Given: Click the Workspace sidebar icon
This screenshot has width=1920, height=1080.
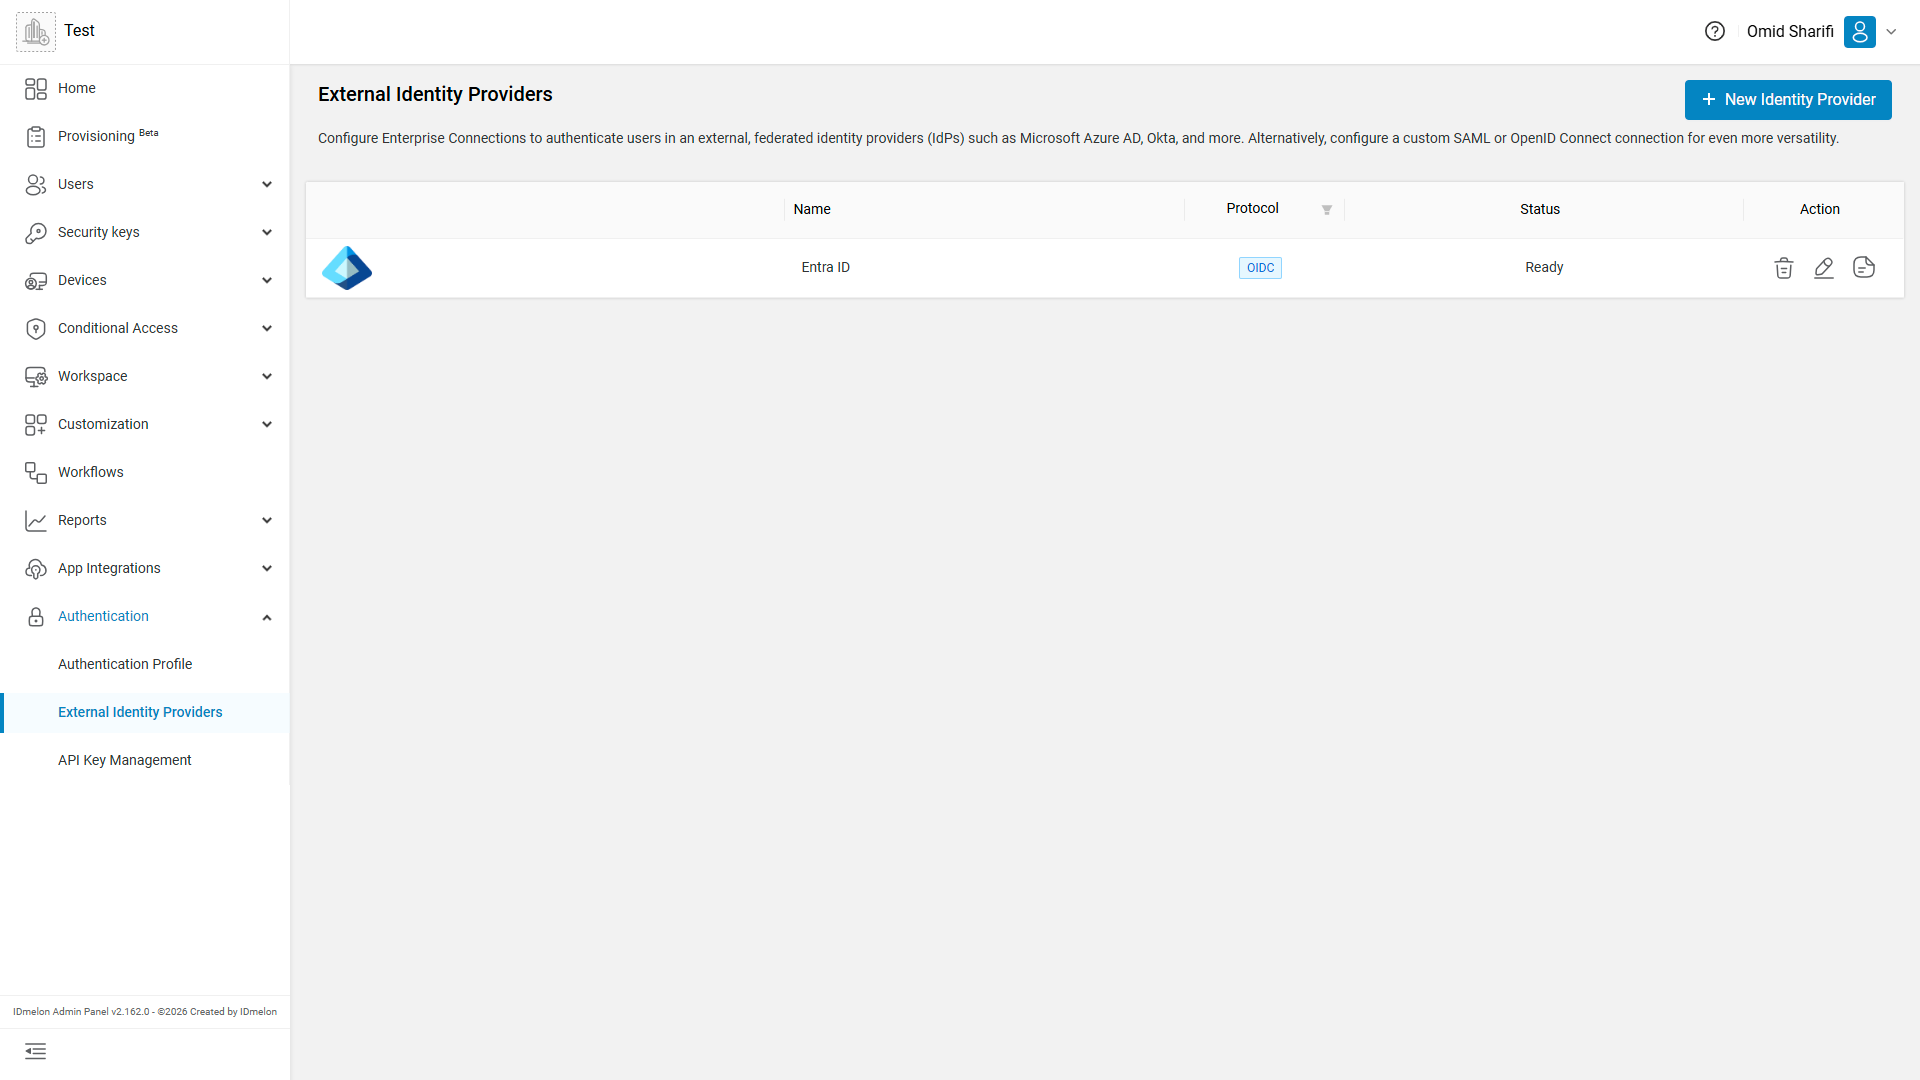Looking at the screenshot, I should (x=36, y=377).
